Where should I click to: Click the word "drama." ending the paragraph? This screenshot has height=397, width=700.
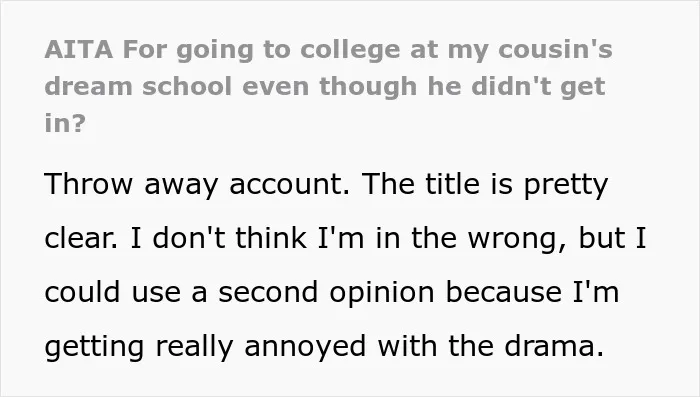(x=554, y=346)
